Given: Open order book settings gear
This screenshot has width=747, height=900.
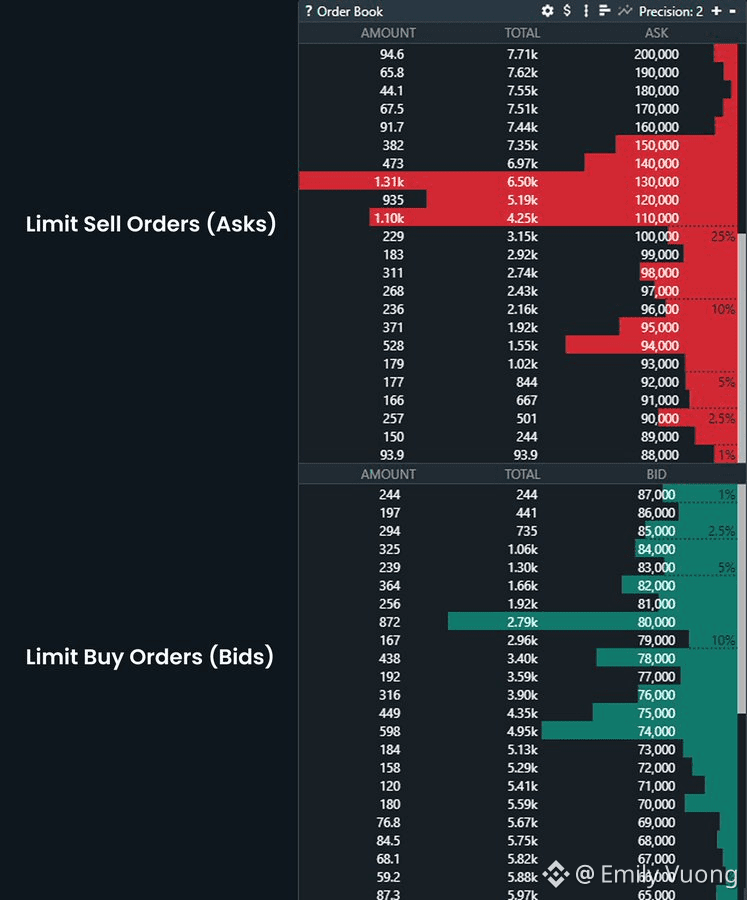Looking at the screenshot, I should click(547, 11).
